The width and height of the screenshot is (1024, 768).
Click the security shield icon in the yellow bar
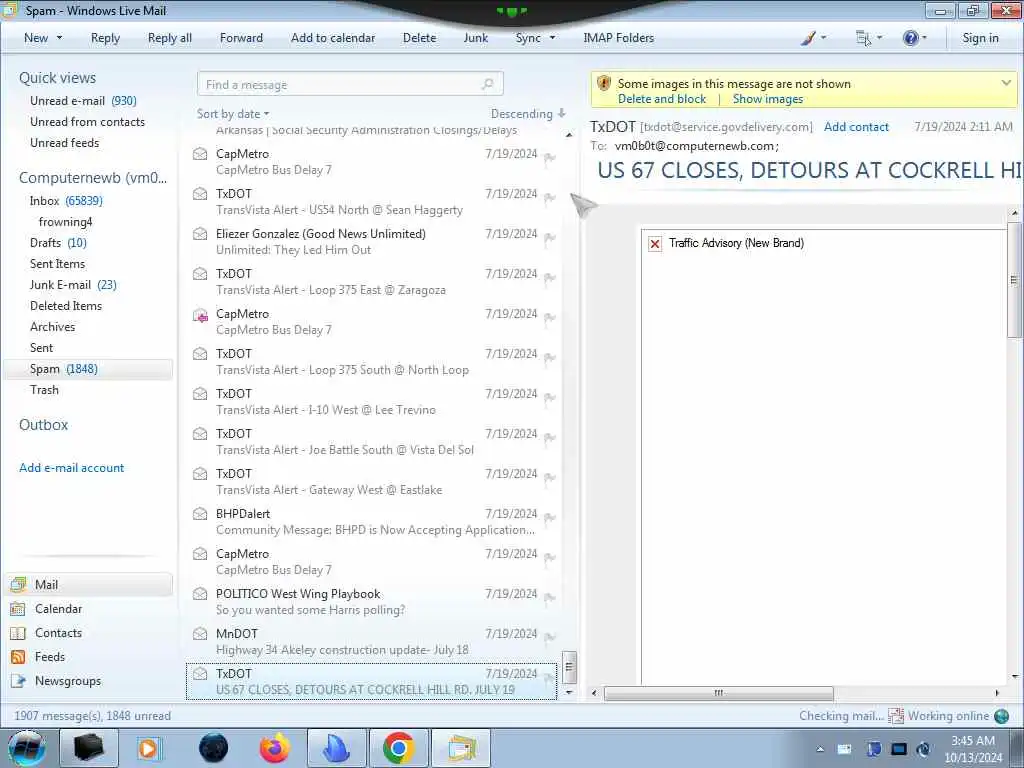pos(603,84)
